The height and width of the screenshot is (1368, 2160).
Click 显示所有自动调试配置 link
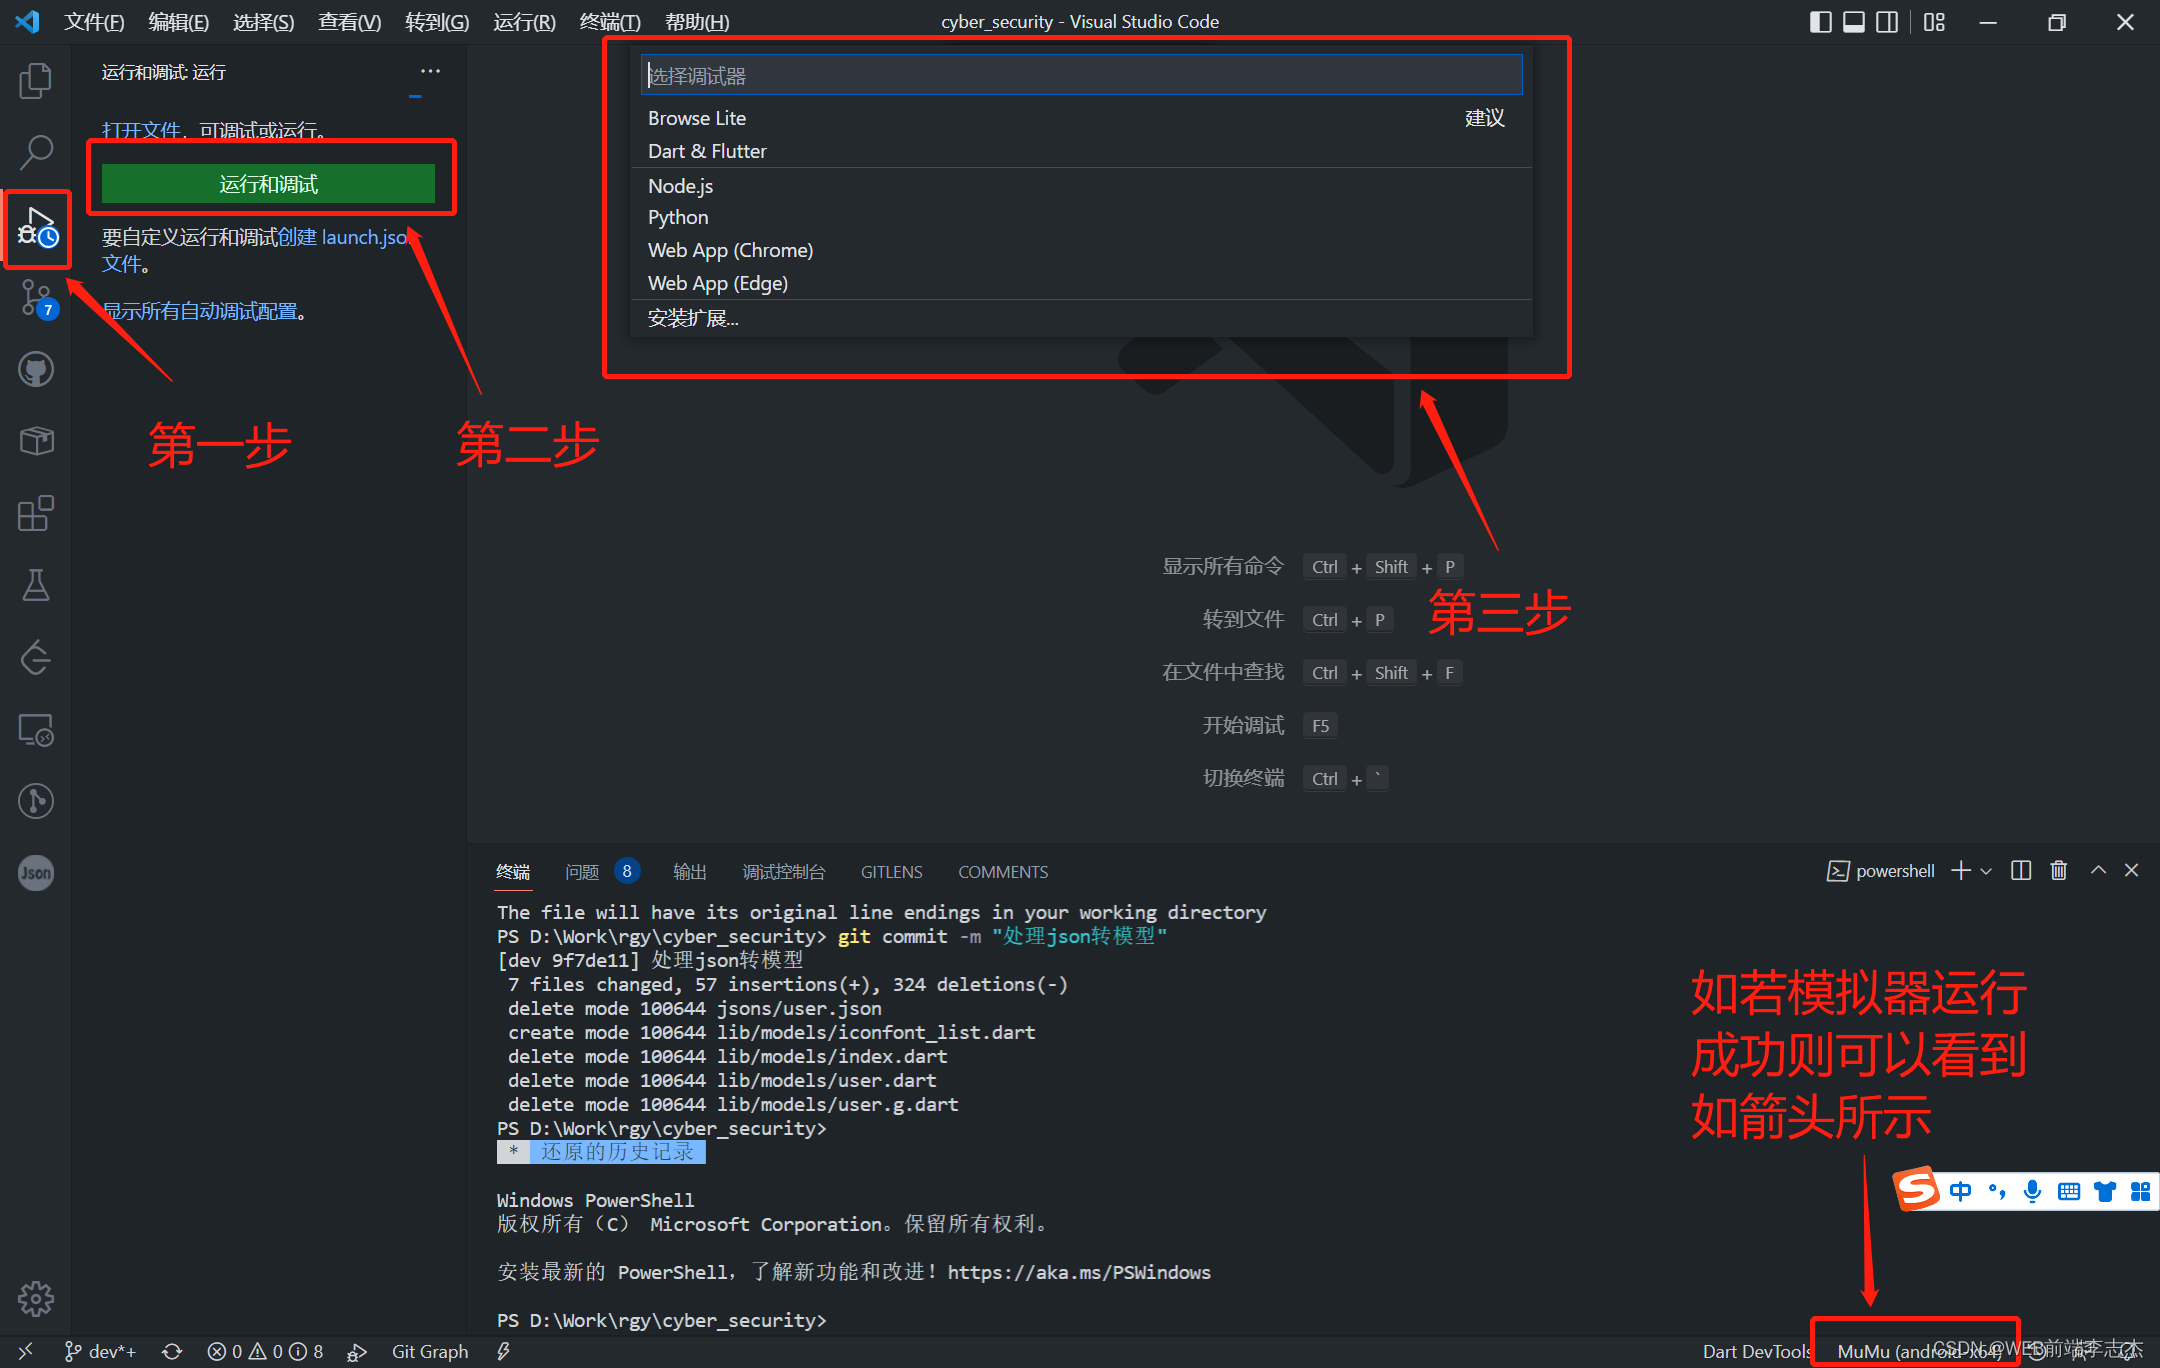200,311
